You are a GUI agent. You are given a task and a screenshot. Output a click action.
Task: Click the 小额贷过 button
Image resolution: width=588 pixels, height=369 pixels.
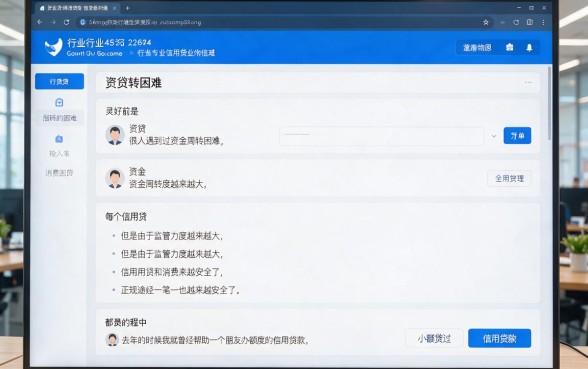[434, 339]
